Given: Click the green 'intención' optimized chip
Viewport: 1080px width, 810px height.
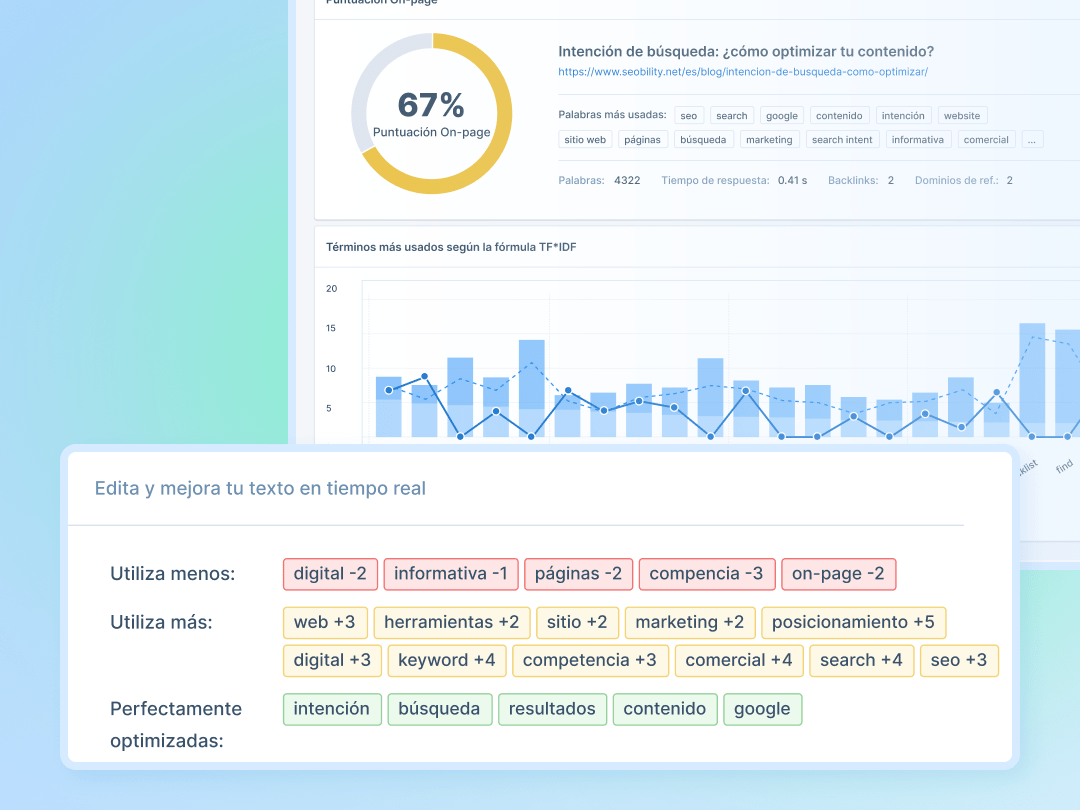Looking at the screenshot, I should click(332, 709).
